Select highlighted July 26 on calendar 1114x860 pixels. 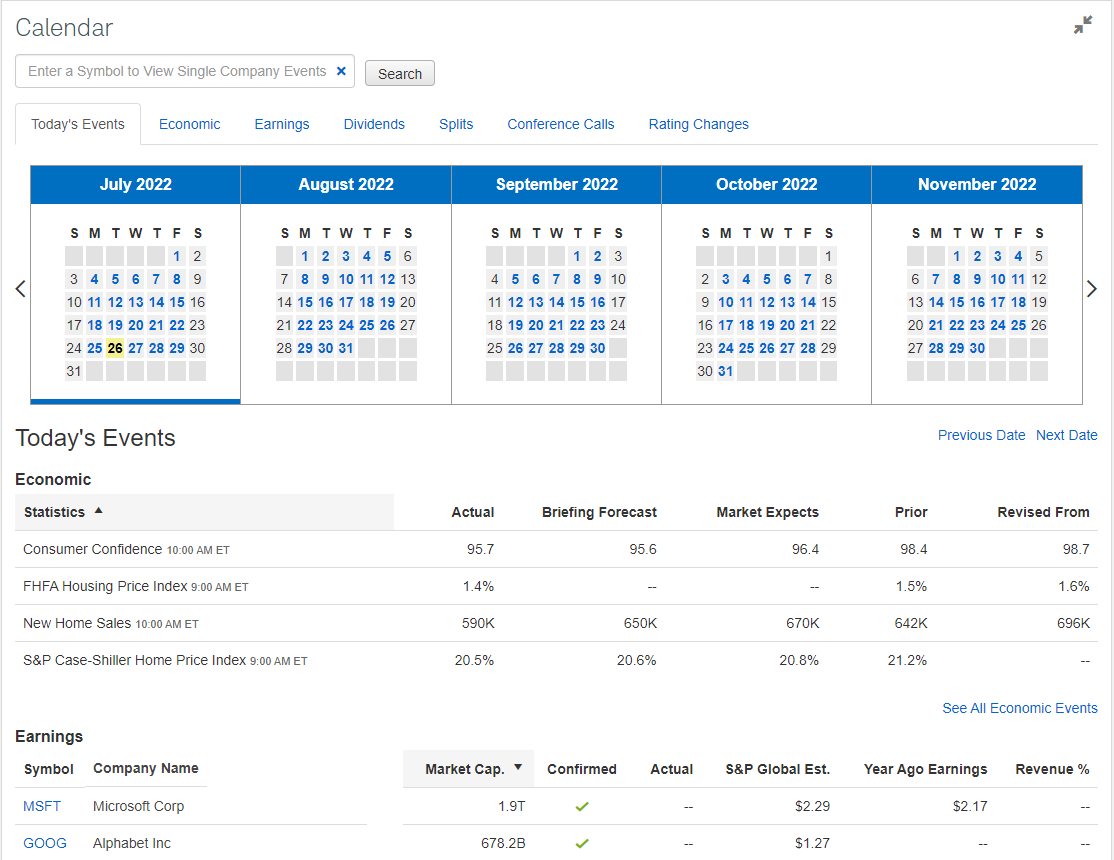(115, 348)
